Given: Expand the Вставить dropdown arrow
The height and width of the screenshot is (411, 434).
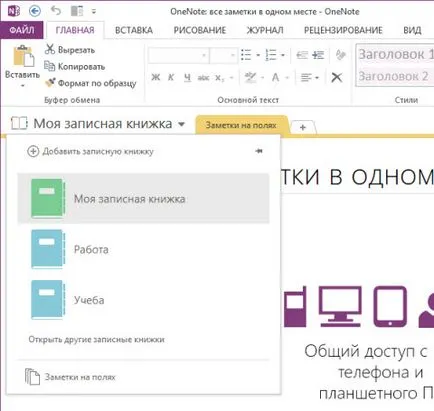Looking at the screenshot, I should click(x=23, y=86).
